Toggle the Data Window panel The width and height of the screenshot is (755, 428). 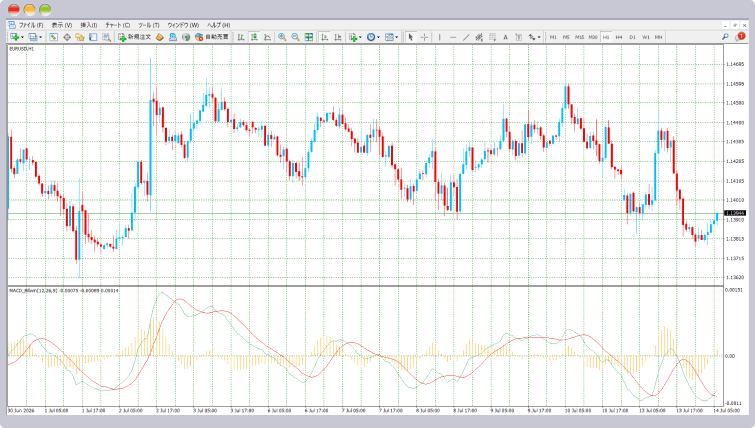(67, 37)
